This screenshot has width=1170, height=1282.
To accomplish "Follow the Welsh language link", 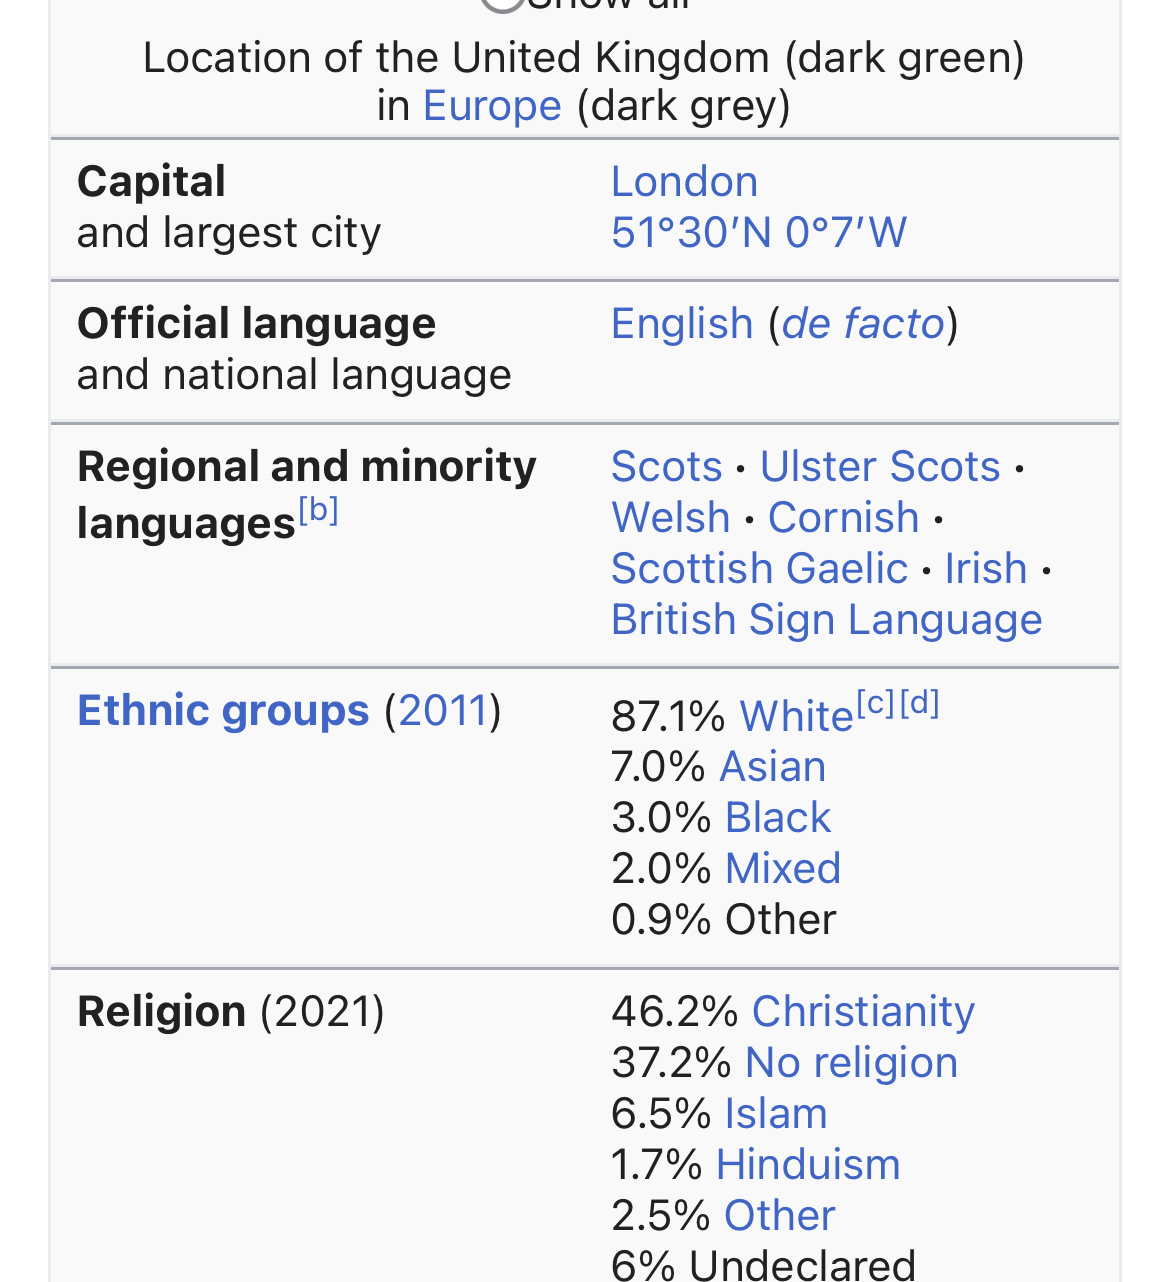I will click(670, 518).
